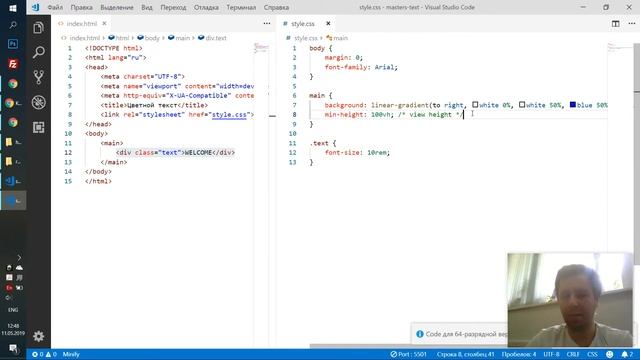Open the Search view in activity bar
The image size is (640, 360).
39,52
